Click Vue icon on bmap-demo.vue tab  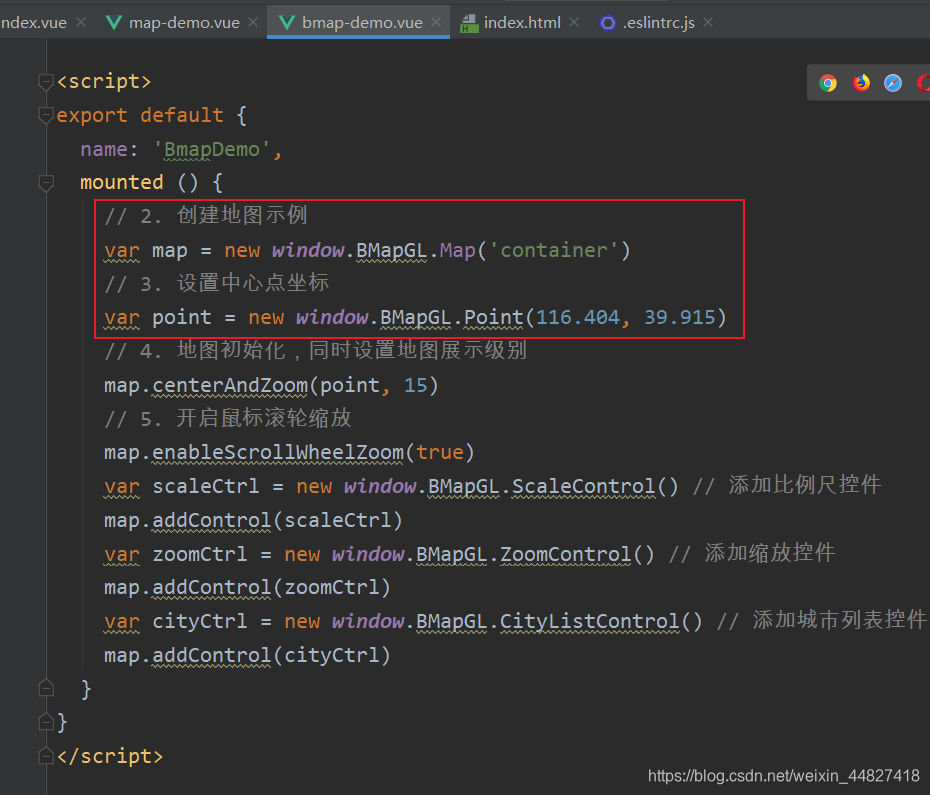286,23
